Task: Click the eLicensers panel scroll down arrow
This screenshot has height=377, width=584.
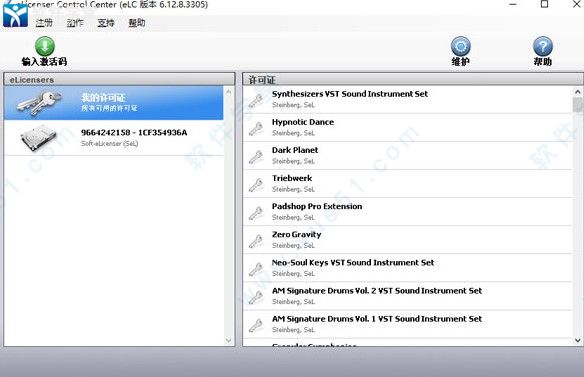Action: pos(229,340)
